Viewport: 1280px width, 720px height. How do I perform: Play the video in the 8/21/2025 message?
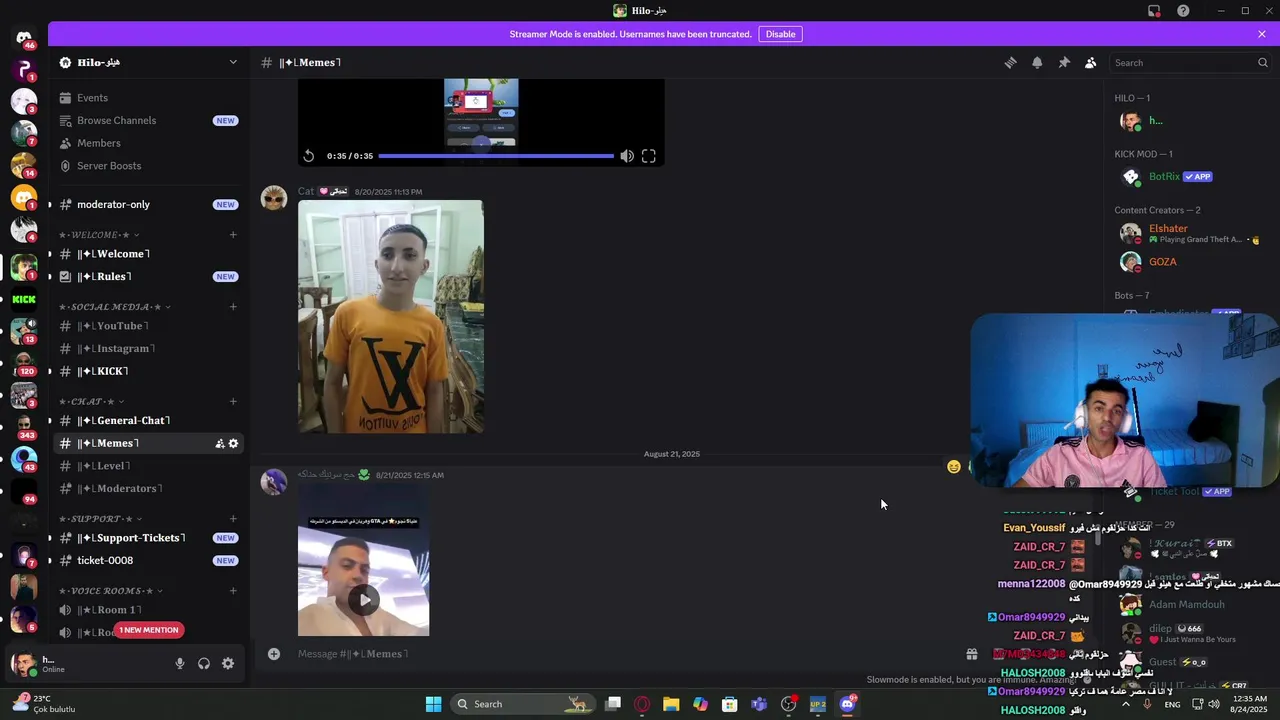point(364,599)
